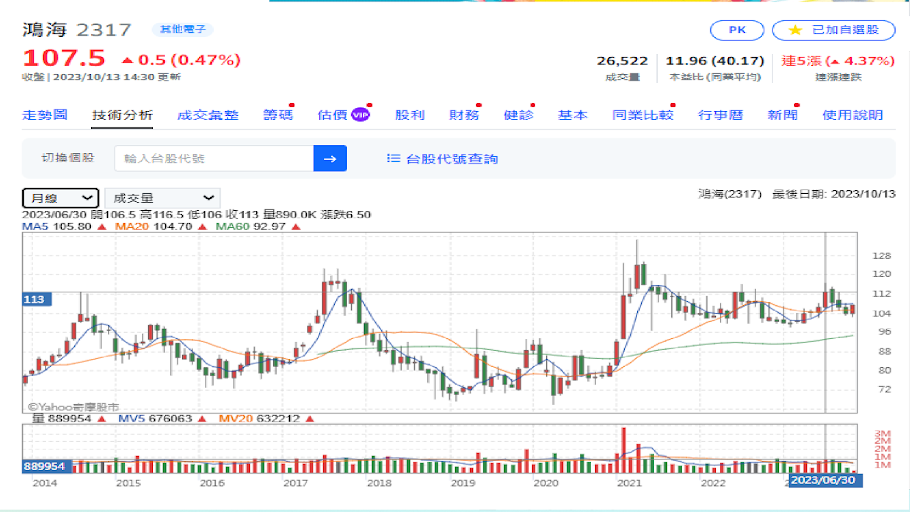Click the 2023/06/30 date marker on timeline
Image resolution: width=910 pixels, height=512 pixels.
823,480
